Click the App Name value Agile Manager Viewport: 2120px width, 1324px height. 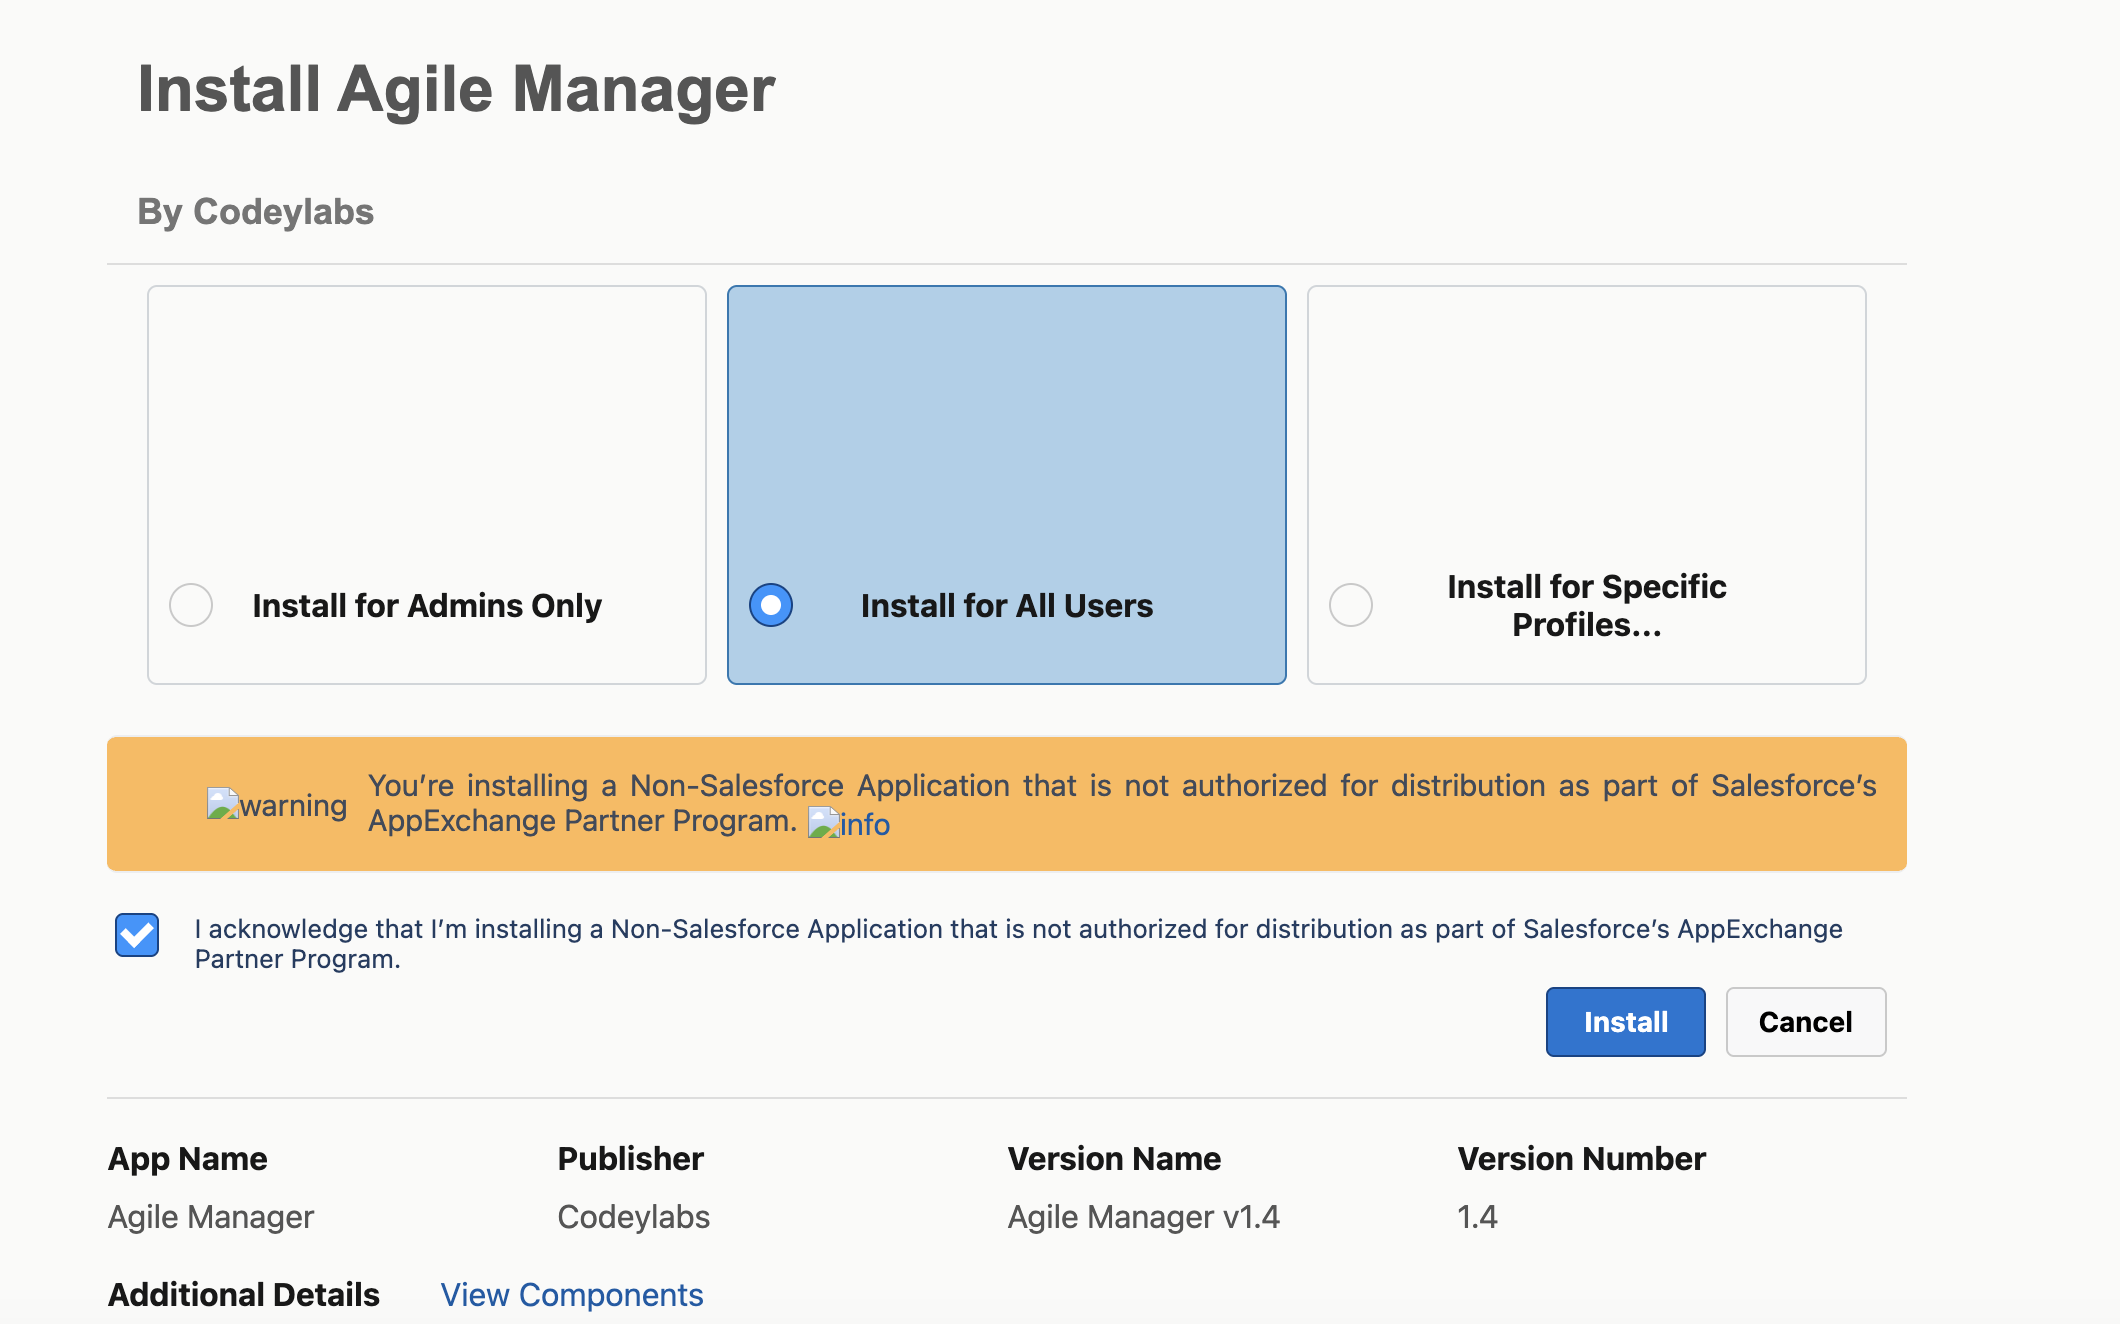(x=211, y=1217)
